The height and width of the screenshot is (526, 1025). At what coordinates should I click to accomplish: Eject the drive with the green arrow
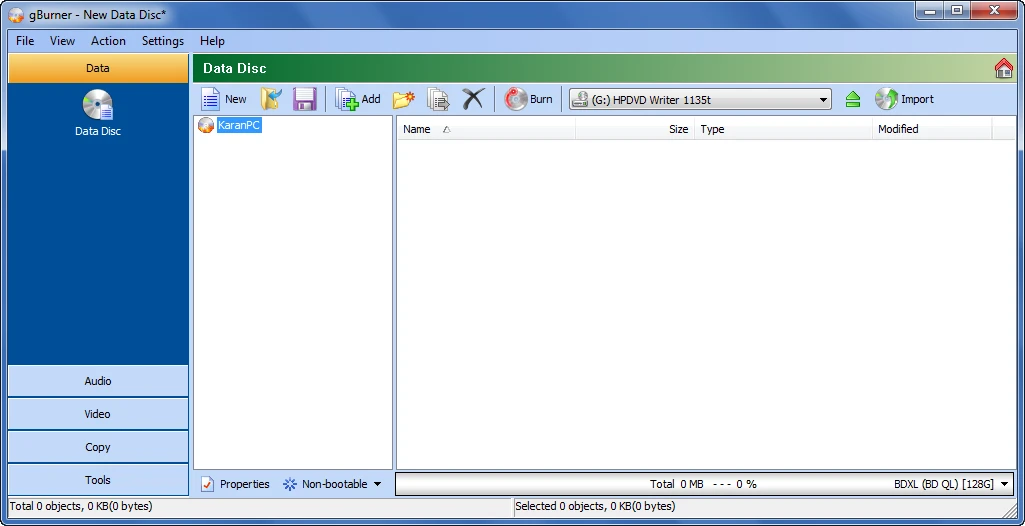852,99
